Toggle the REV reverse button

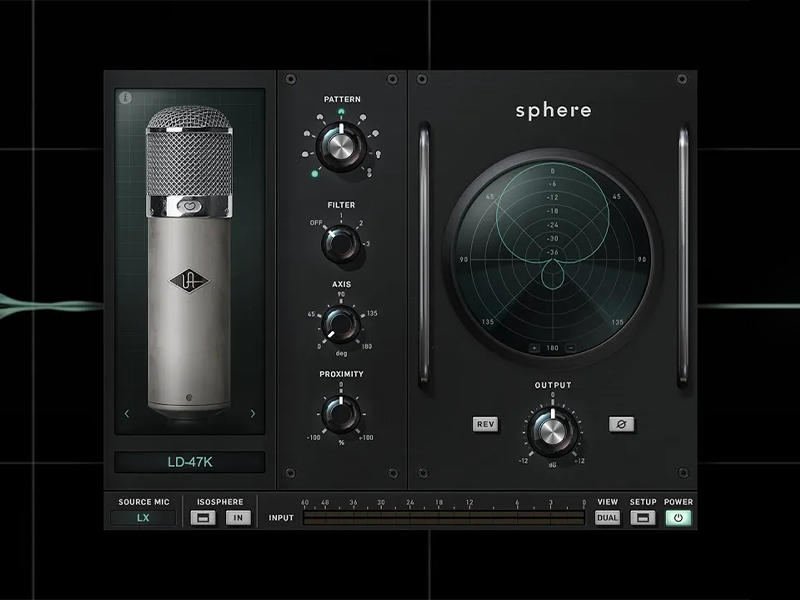[485, 424]
